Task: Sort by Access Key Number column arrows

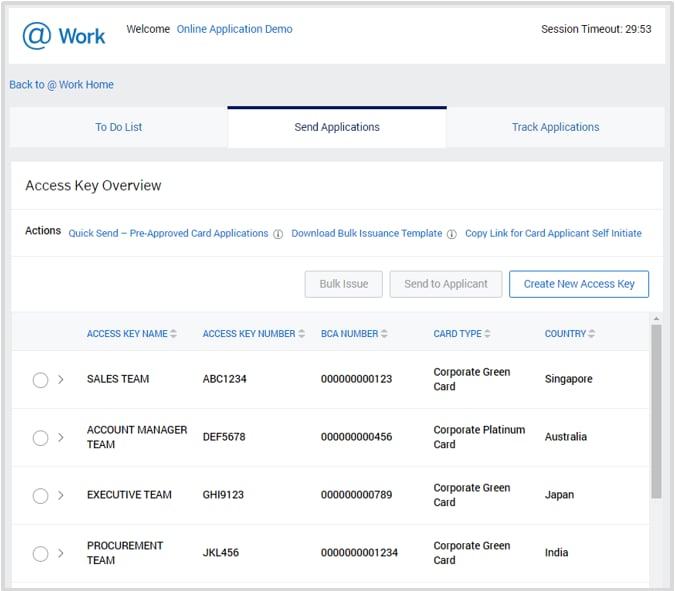Action: tap(302, 334)
